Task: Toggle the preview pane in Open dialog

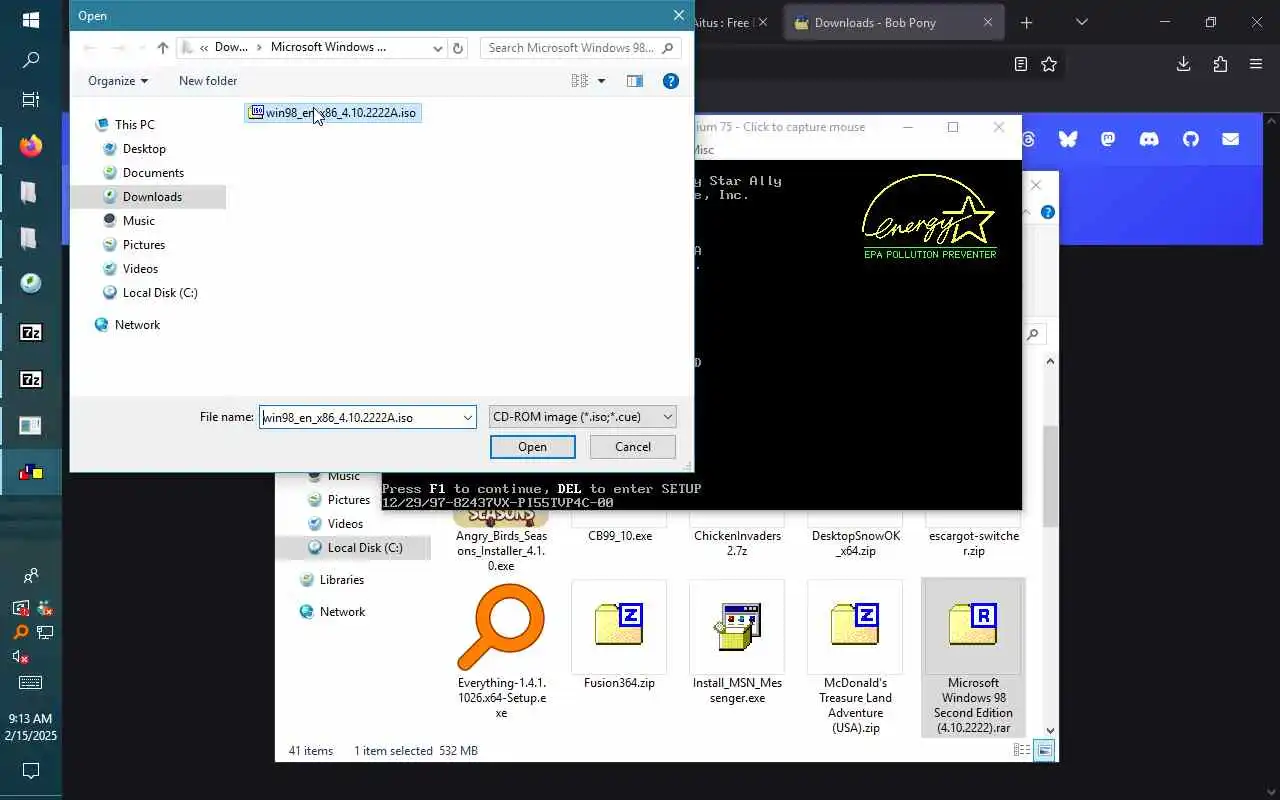Action: [x=635, y=81]
